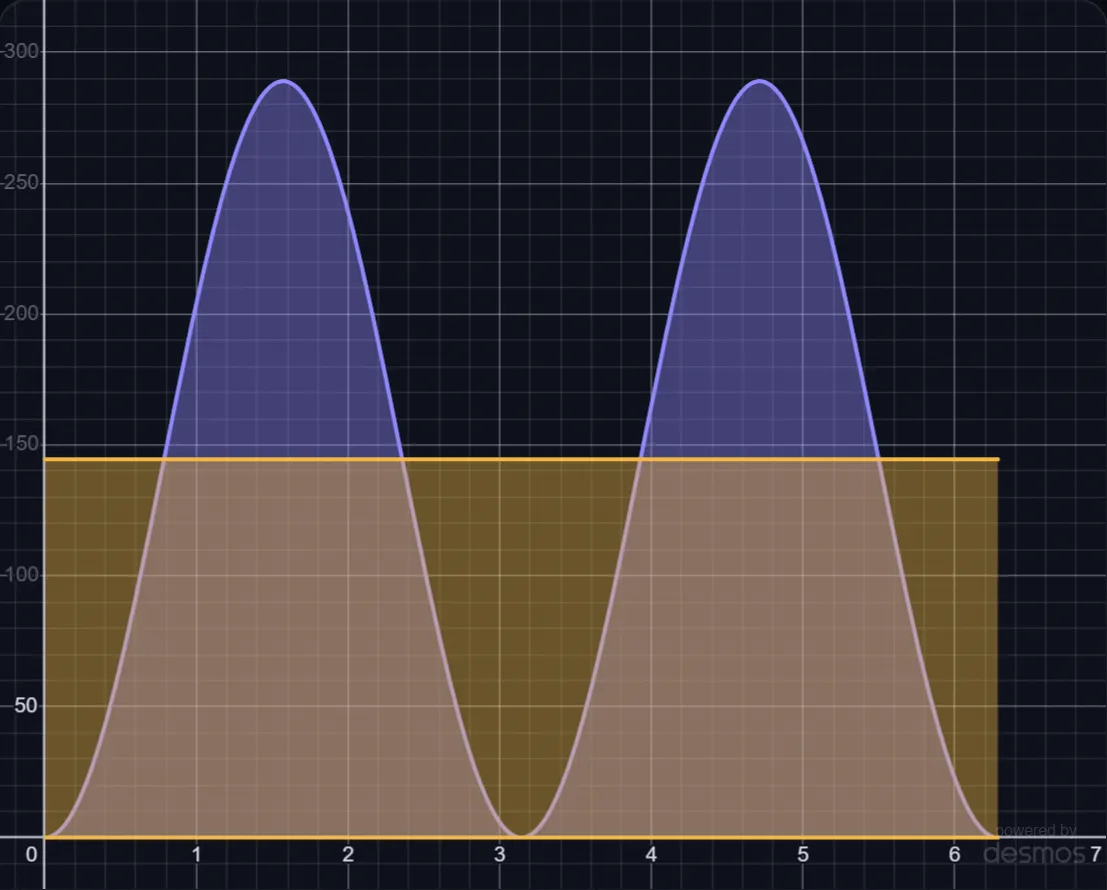
Task: Click the y-axis label 150
Action: pyautogui.click(x=20, y=444)
